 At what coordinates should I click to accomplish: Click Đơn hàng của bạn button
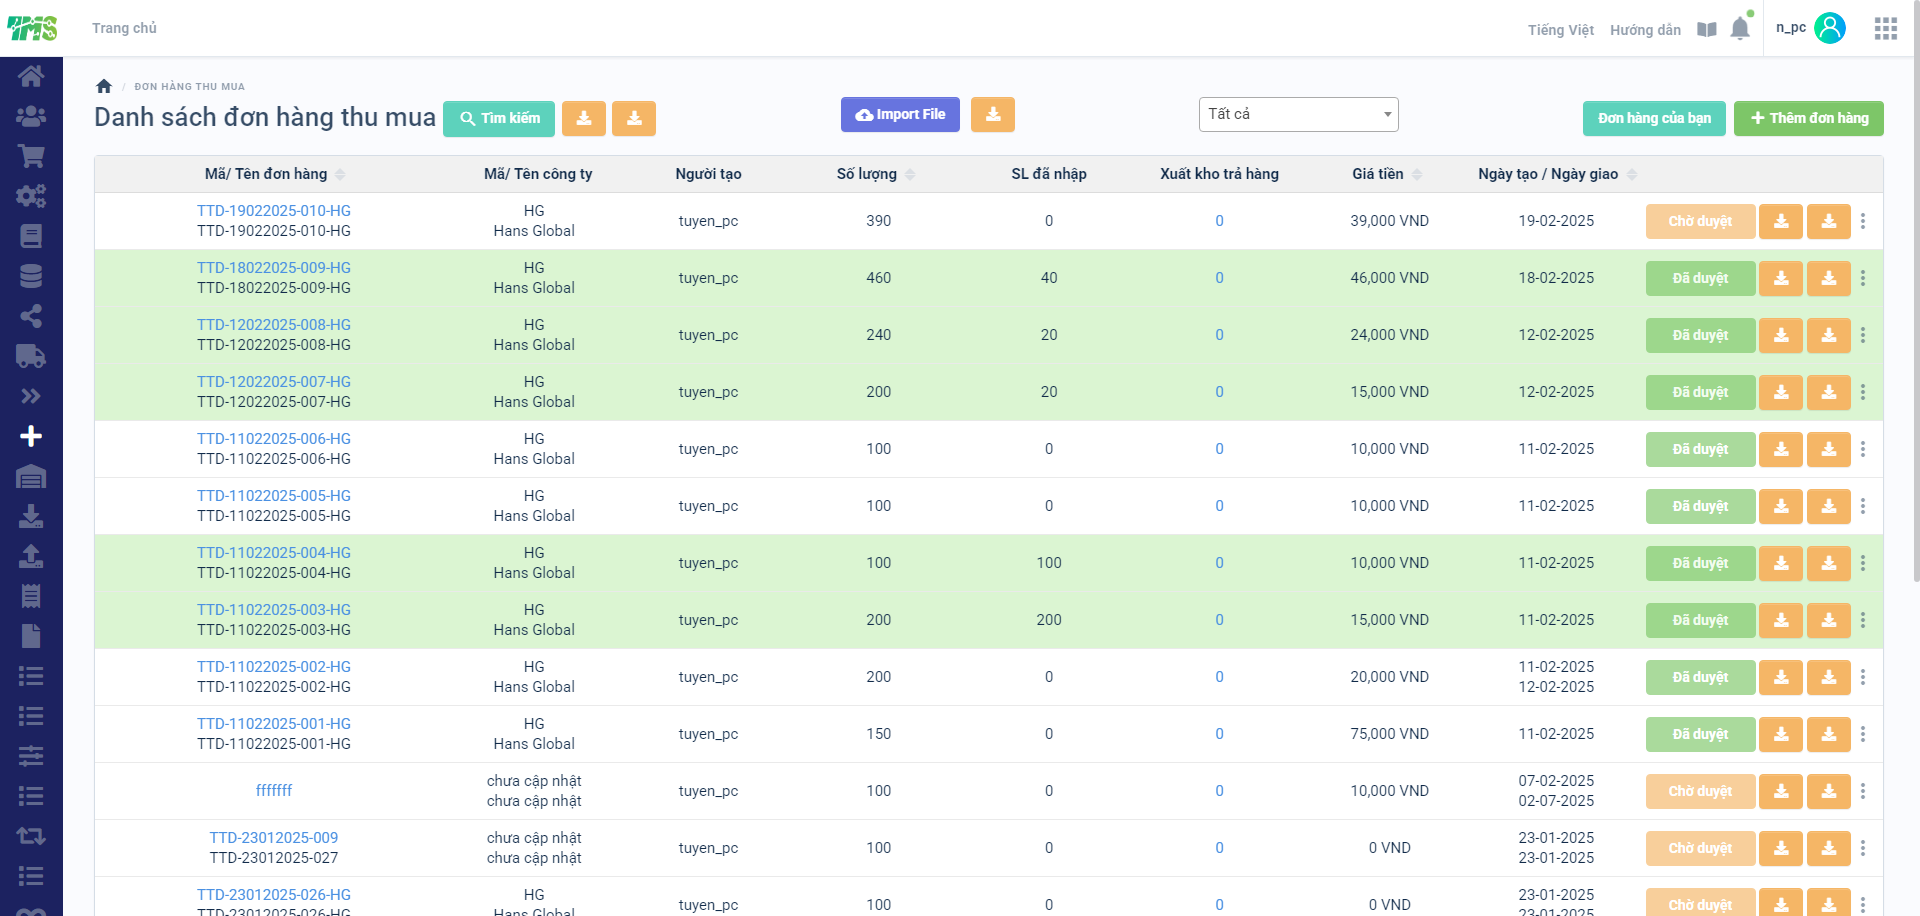1654,118
